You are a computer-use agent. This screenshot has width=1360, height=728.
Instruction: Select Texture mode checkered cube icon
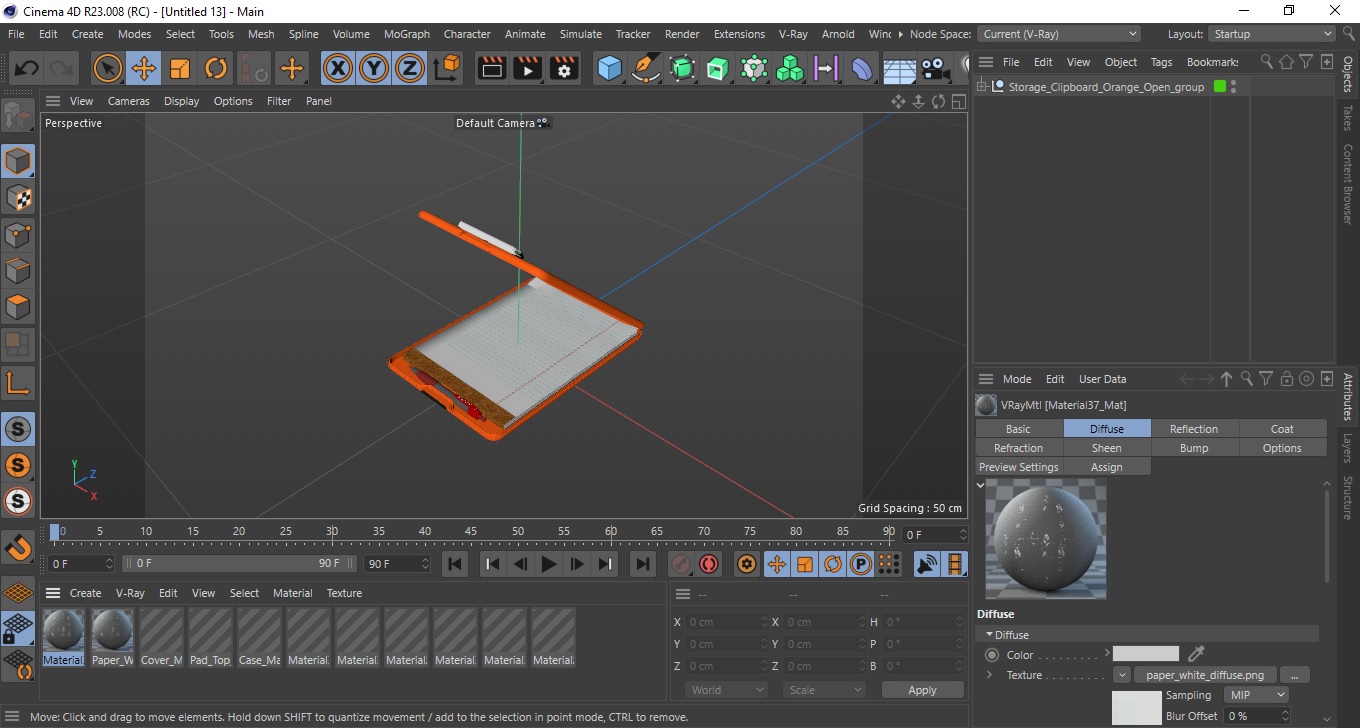click(18, 198)
